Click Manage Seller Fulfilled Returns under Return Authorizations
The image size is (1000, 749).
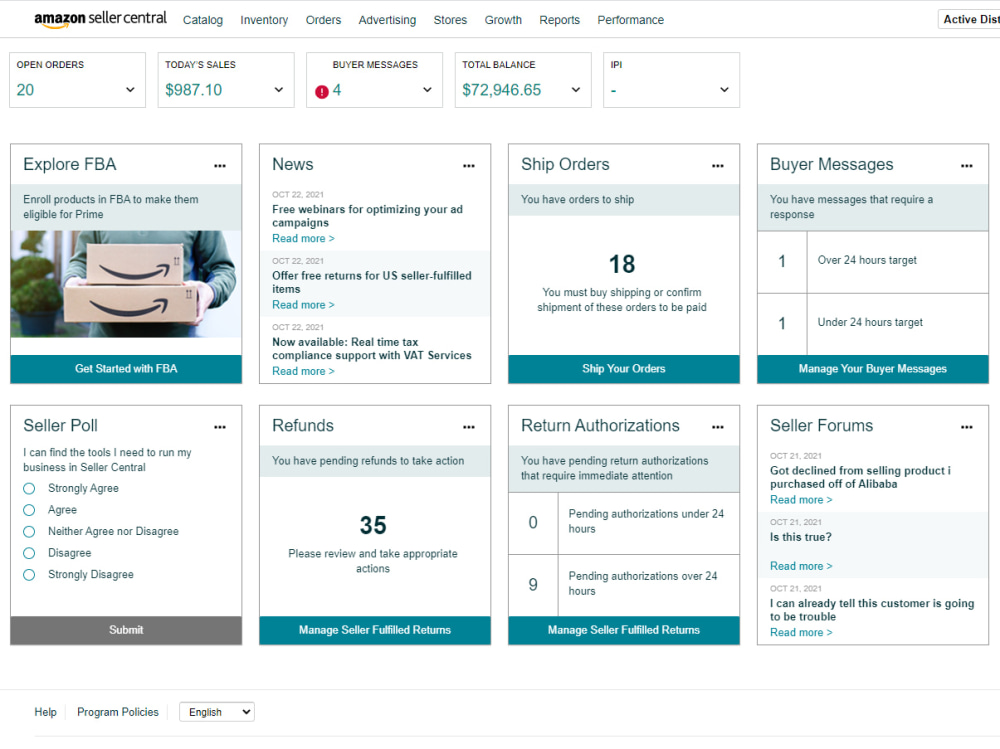click(x=624, y=630)
